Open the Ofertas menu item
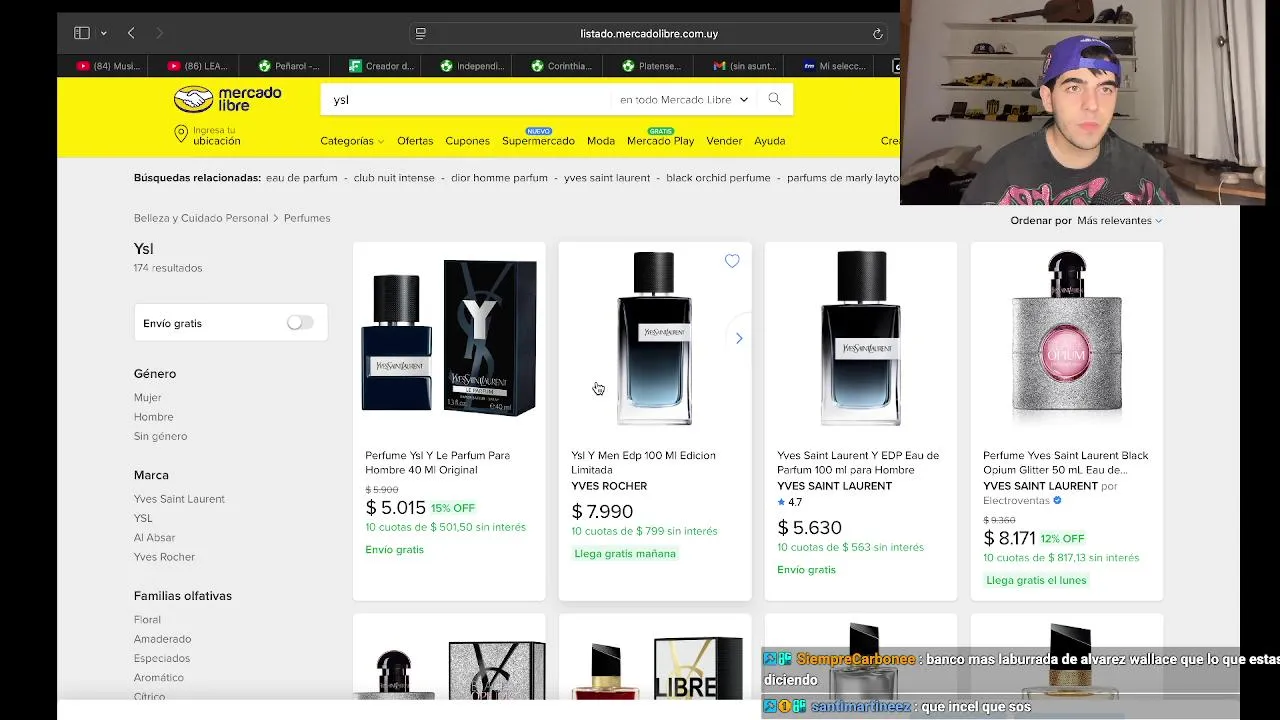Image resolution: width=1280 pixels, height=720 pixels. click(415, 141)
